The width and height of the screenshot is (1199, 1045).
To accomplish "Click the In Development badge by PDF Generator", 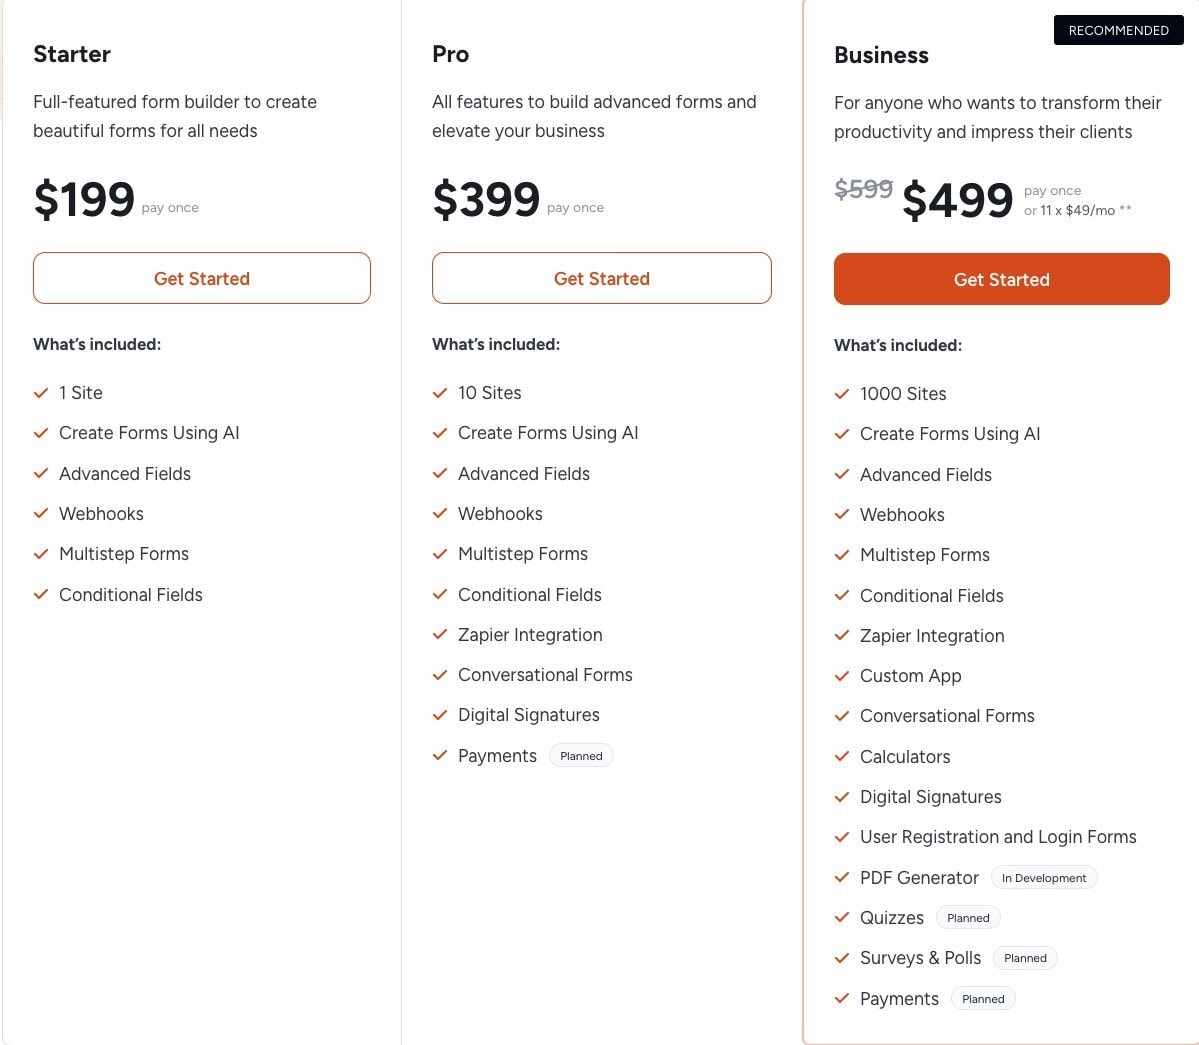I will tap(1043, 878).
